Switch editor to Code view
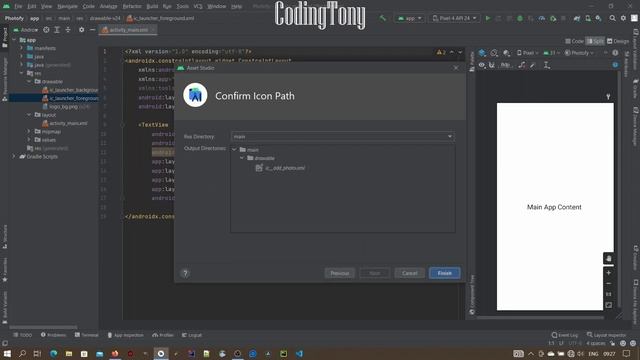 574,41
